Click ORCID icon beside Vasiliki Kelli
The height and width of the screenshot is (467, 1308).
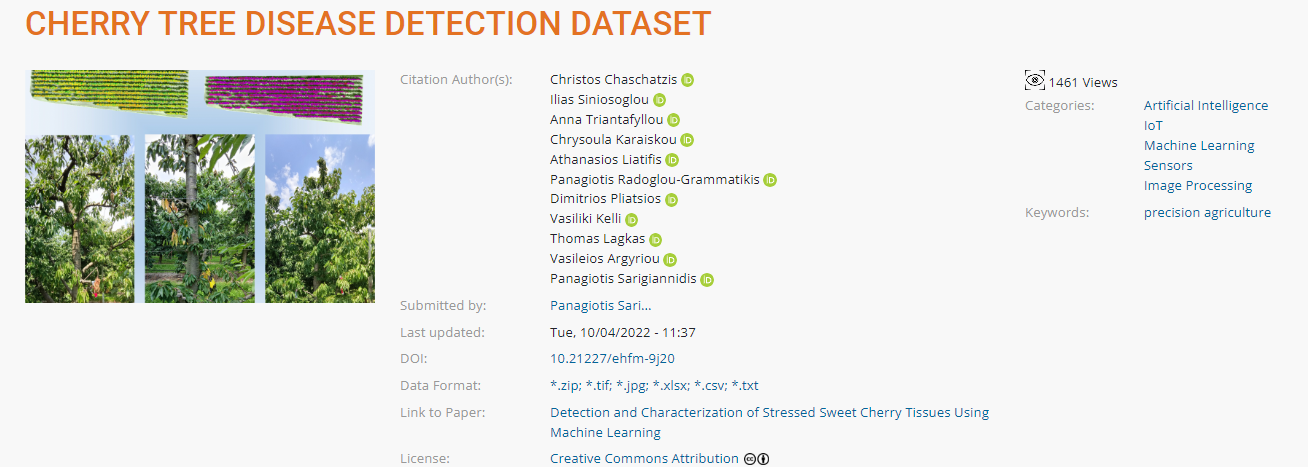click(631, 220)
